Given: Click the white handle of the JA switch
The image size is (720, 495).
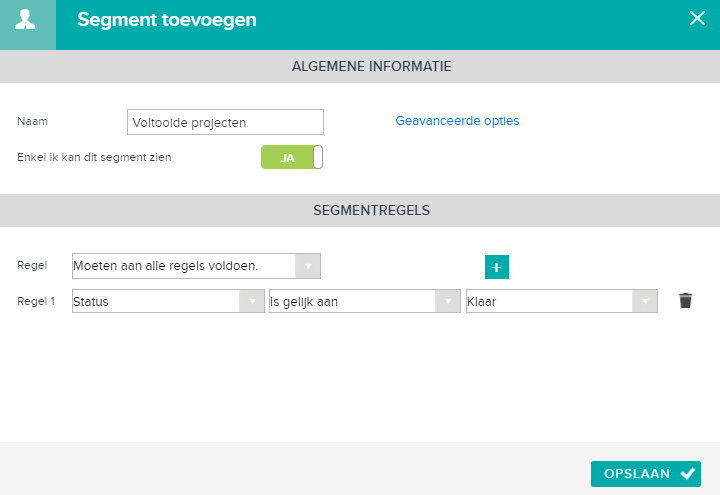Looking at the screenshot, I should click(318, 157).
